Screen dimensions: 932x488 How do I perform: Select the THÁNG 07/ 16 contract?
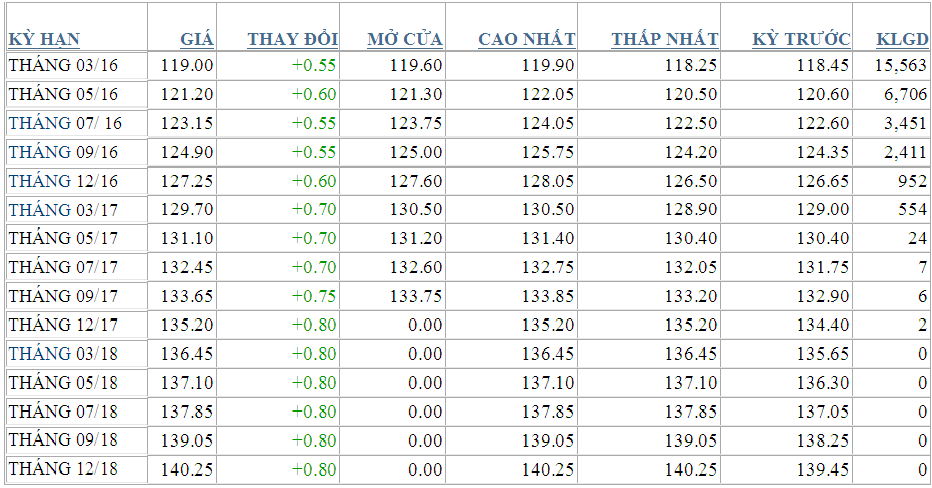click(65, 123)
